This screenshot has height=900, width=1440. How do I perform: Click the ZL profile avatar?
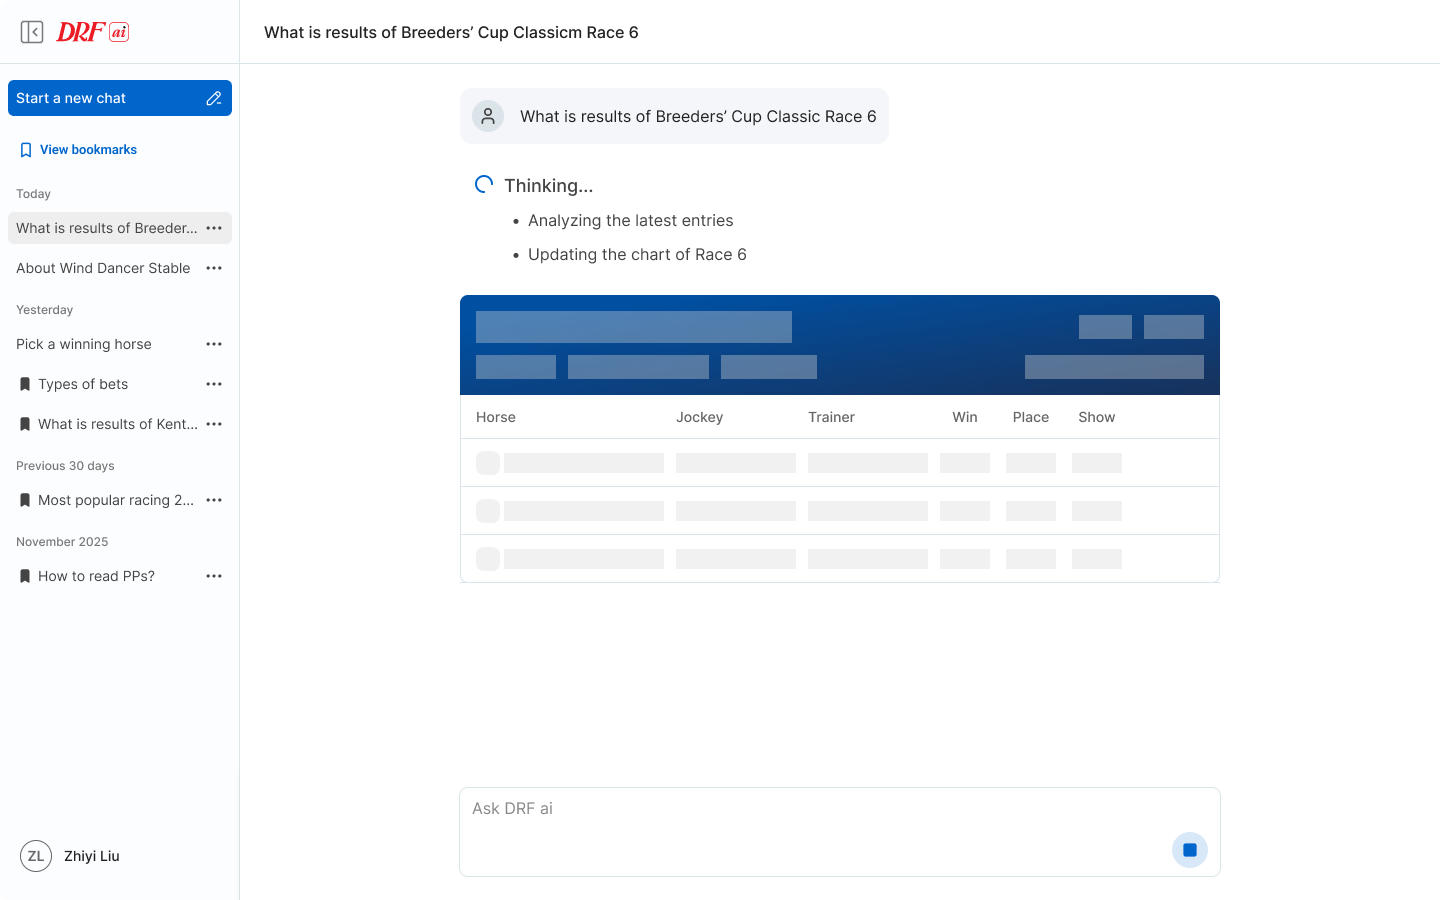tap(36, 856)
